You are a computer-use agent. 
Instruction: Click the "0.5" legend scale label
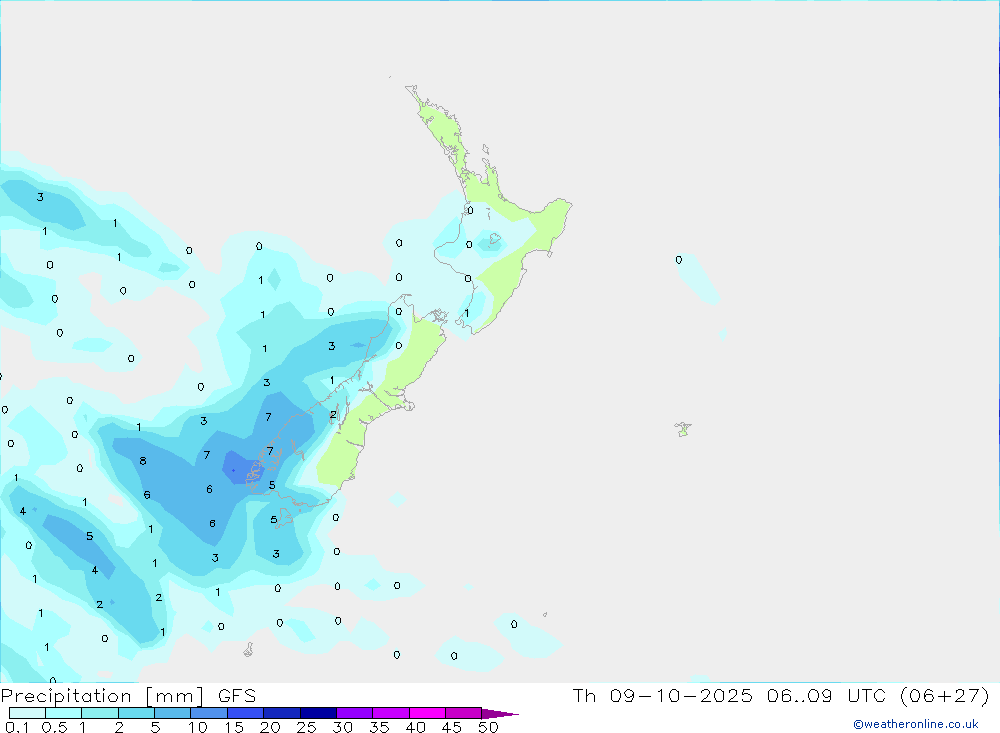pyautogui.click(x=54, y=727)
